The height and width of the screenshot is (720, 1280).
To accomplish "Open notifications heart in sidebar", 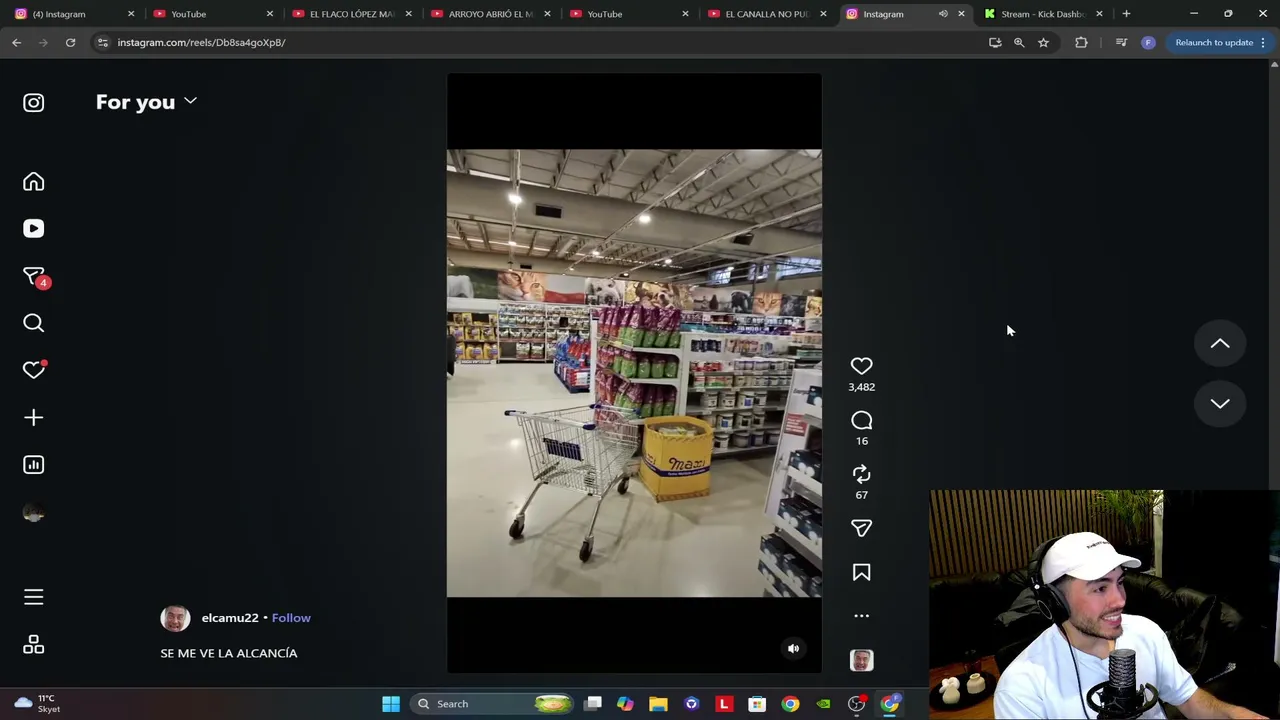I will click(34, 370).
